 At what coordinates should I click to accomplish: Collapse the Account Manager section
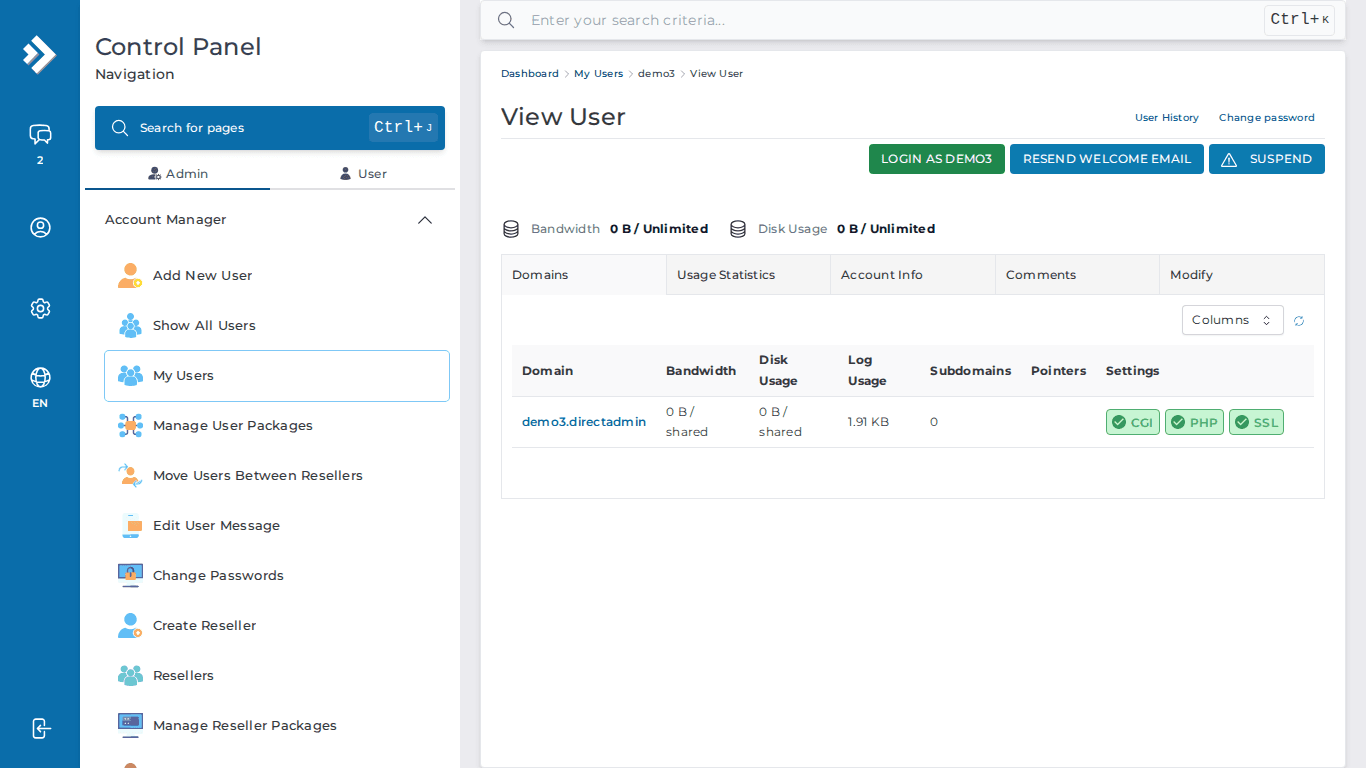click(x=424, y=219)
